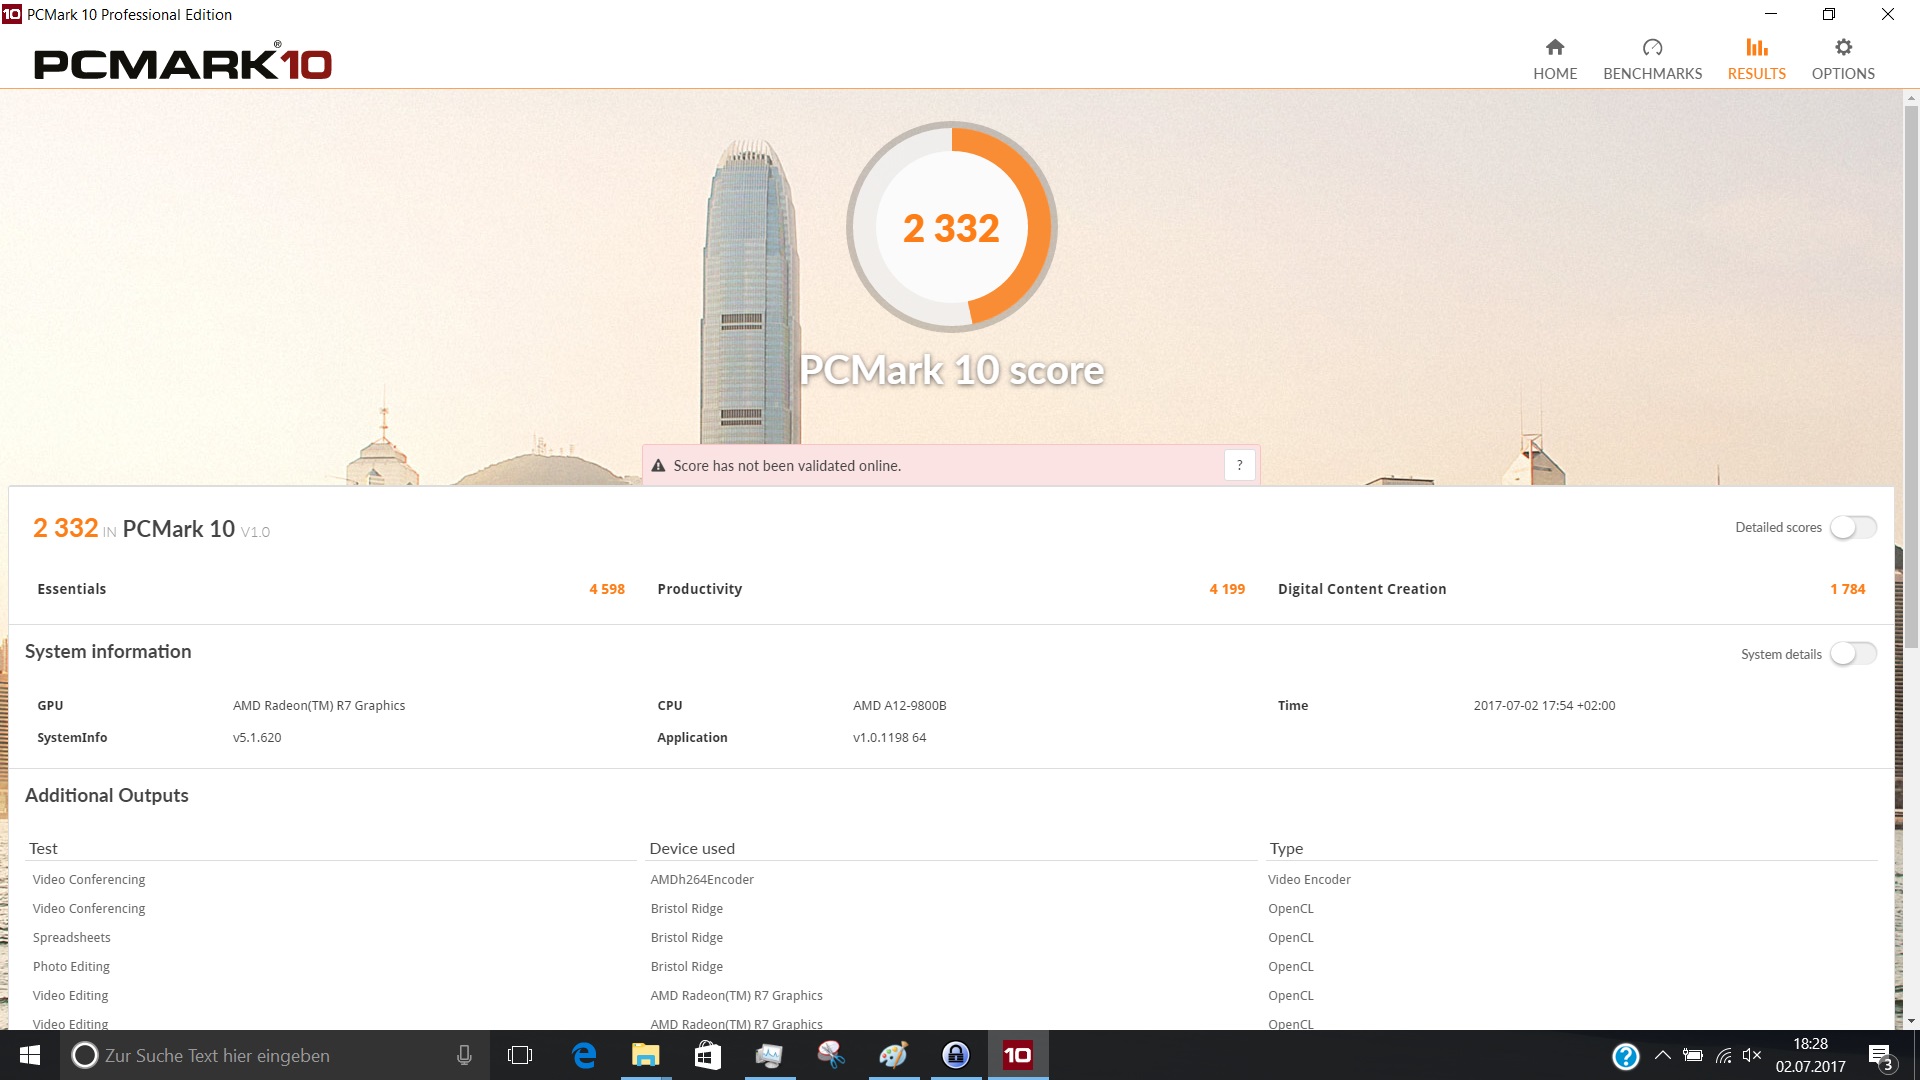Open Microsoft Edge from taskbar
The width and height of the screenshot is (1920, 1080).
[x=584, y=1055]
